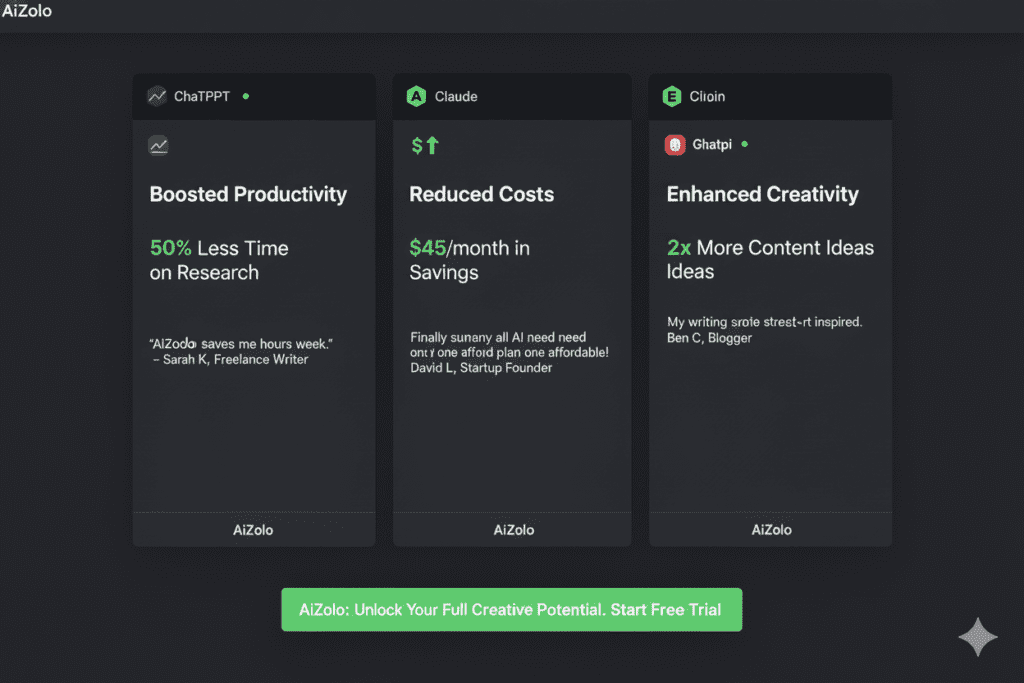The width and height of the screenshot is (1024, 683).
Task: Click the sparkle star icon in corner
Action: 977,637
